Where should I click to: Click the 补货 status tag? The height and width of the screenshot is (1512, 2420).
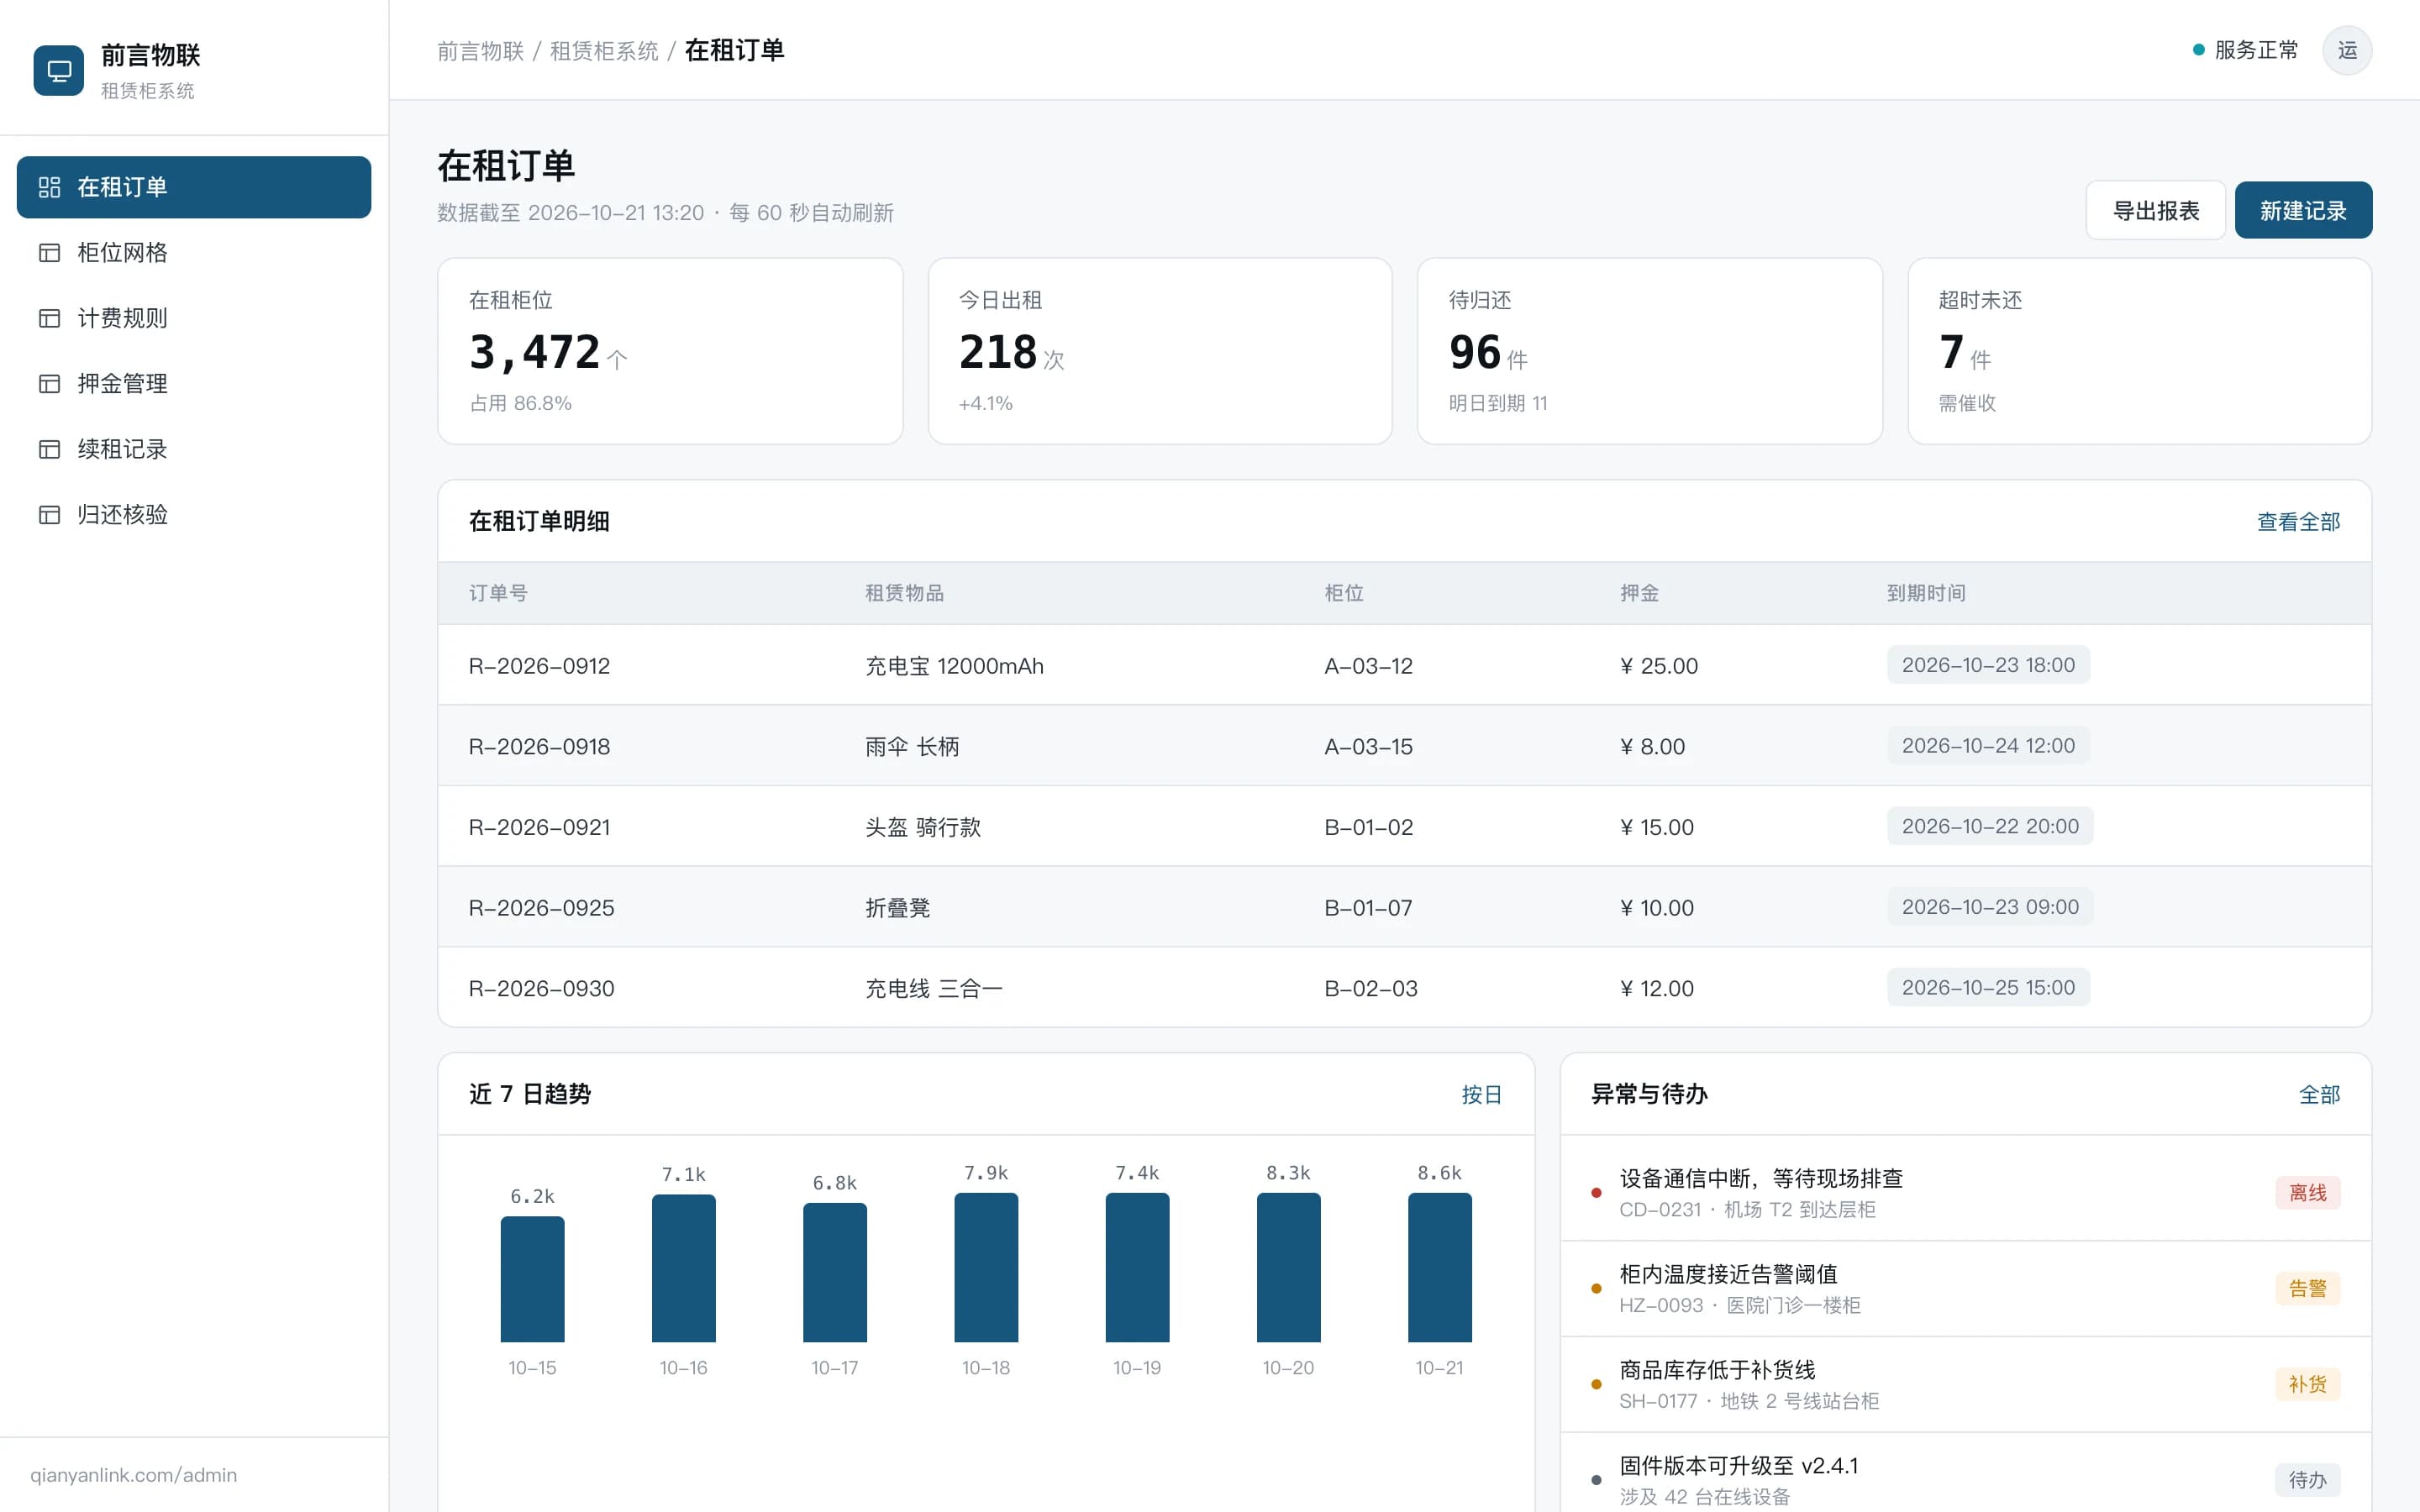click(2308, 1384)
